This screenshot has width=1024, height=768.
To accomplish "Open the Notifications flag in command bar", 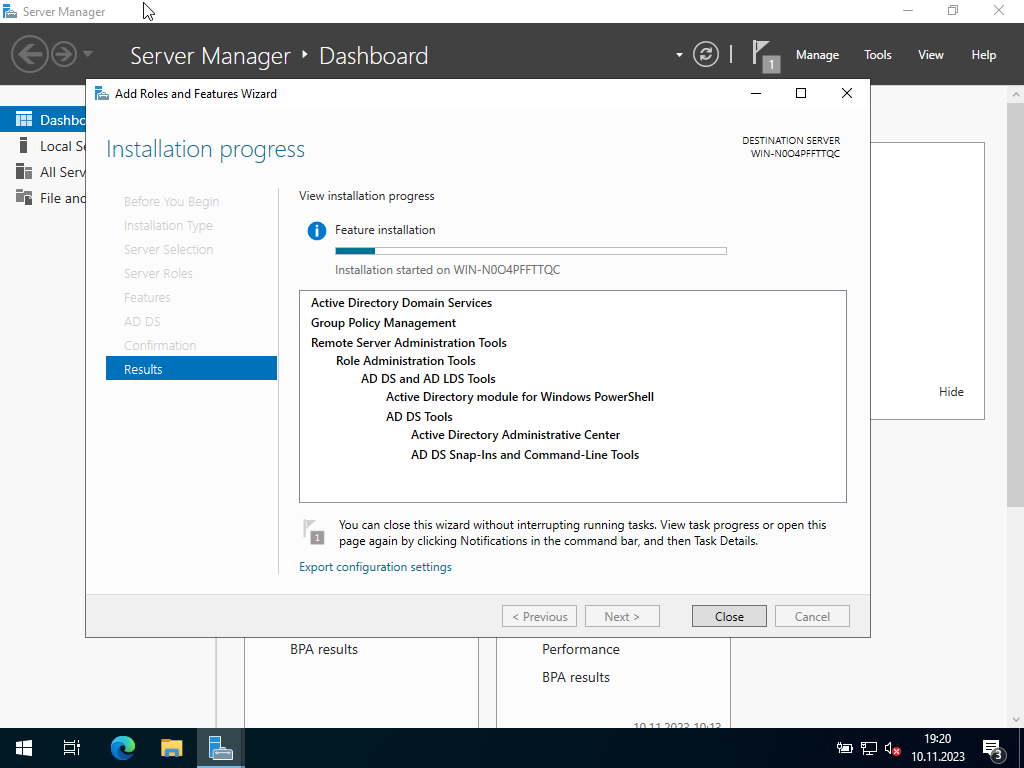I will 765,55.
